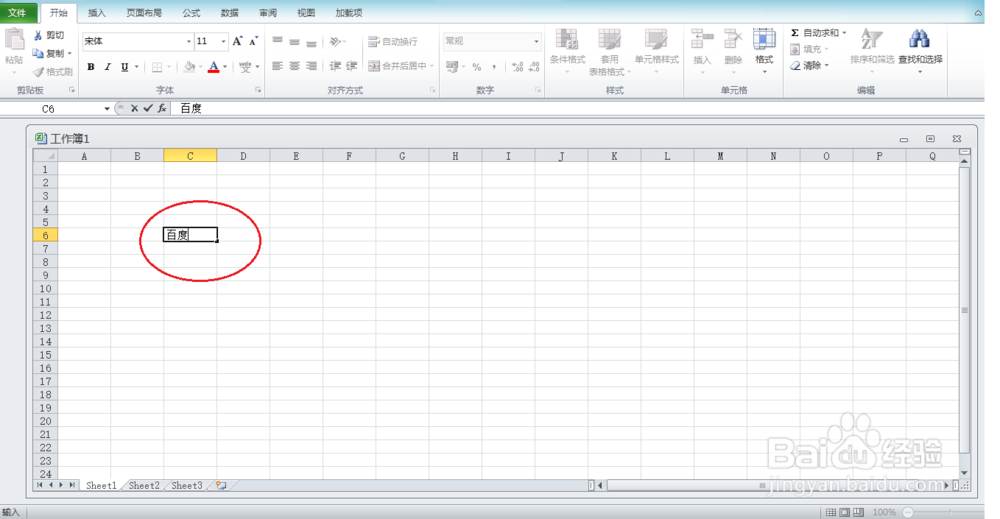Click the text orientation icon
Viewport: 1000px width, 519px height.
coord(335,41)
